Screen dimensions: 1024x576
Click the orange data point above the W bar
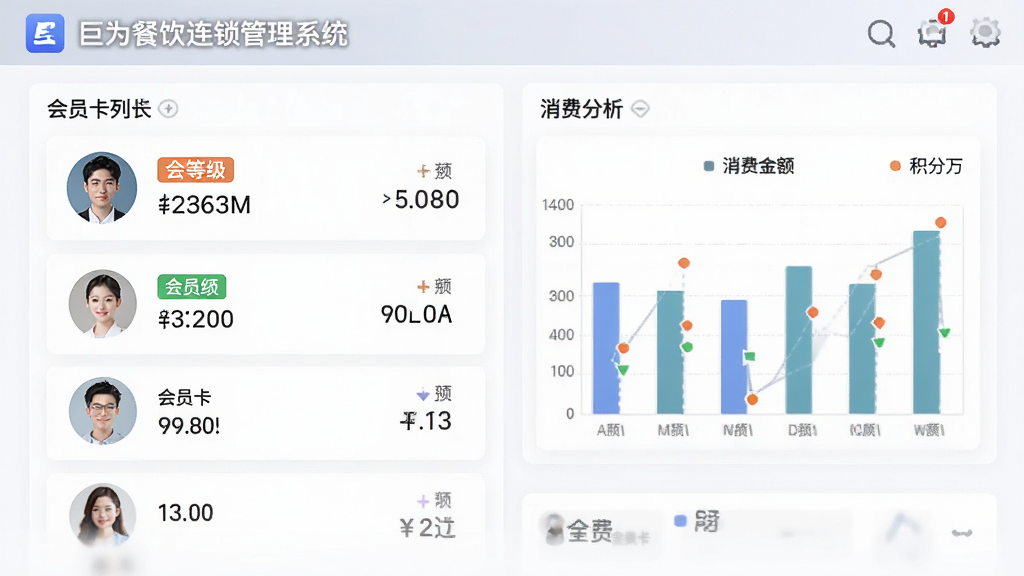pyautogui.click(x=940, y=223)
